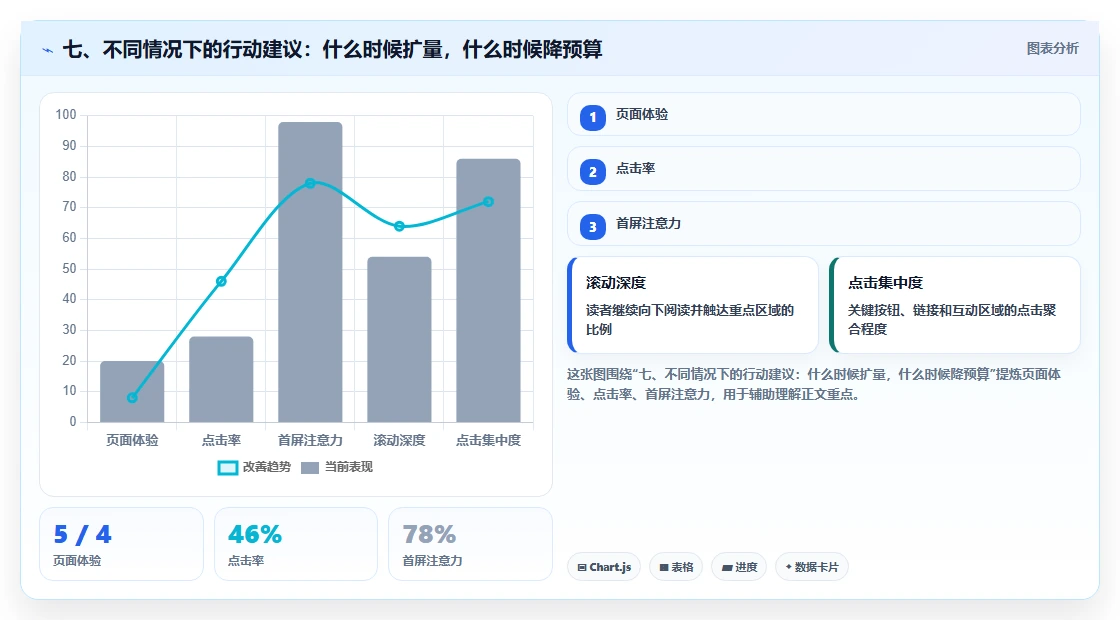Click the trend line point above 点击集中度
1120x620 pixels.
point(489,202)
